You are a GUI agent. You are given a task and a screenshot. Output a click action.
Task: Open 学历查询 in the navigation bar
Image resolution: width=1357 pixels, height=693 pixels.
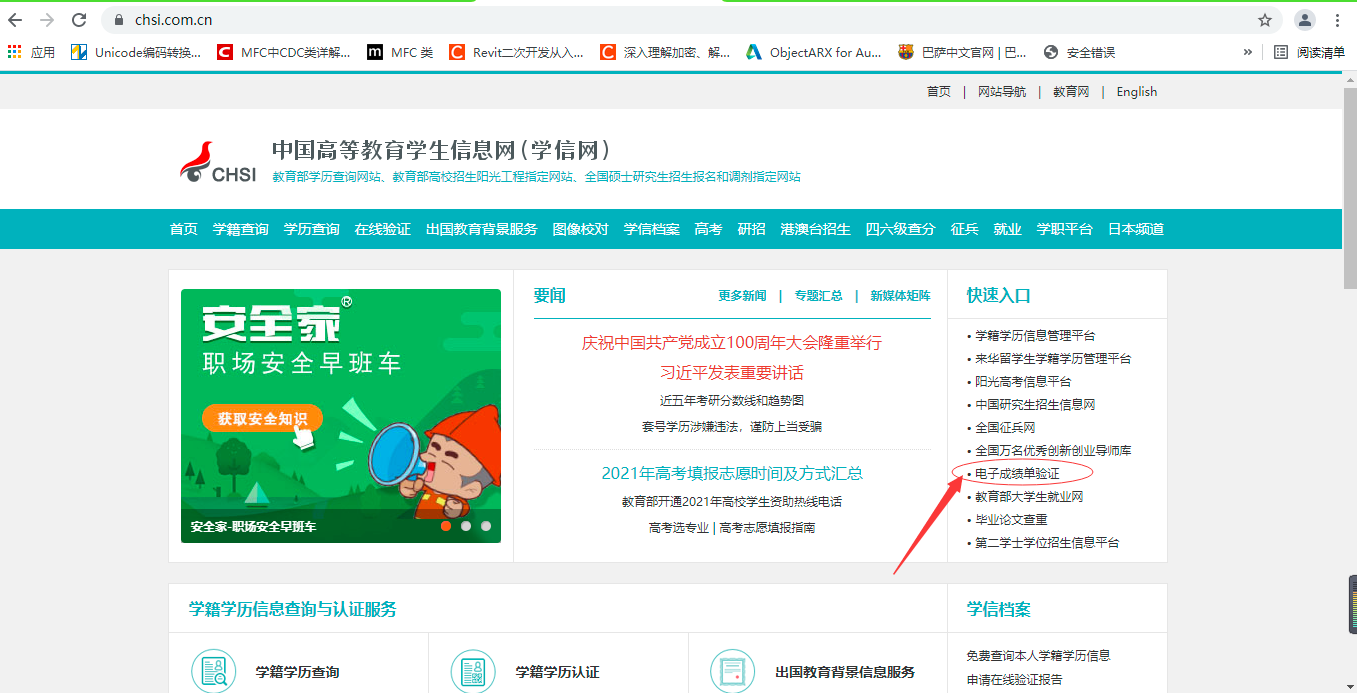311,229
